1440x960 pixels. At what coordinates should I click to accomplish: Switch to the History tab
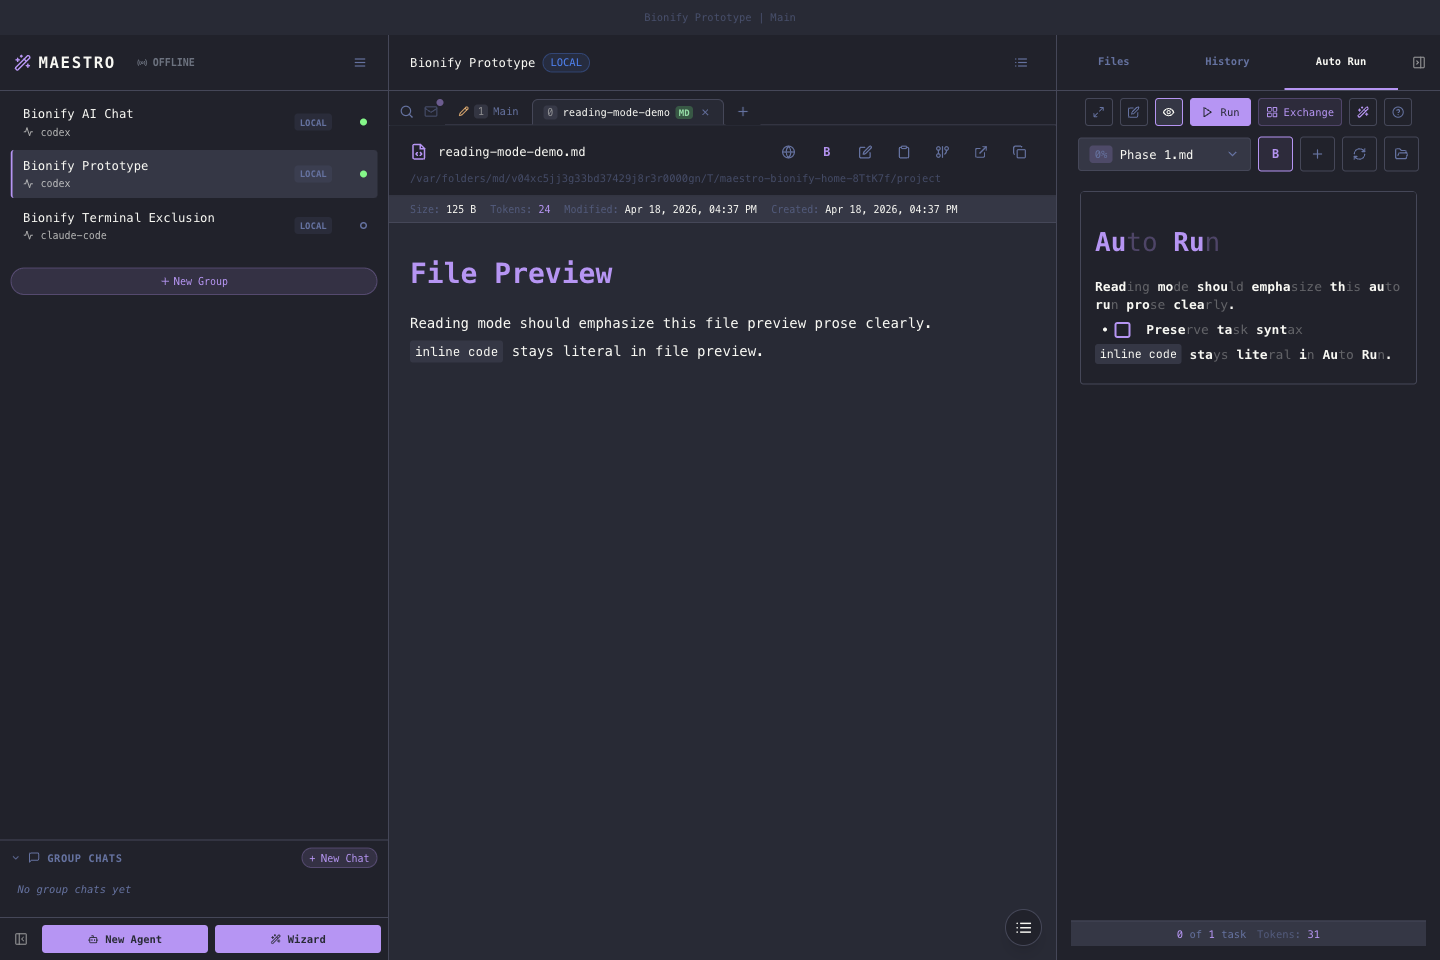click(1227, 62)
